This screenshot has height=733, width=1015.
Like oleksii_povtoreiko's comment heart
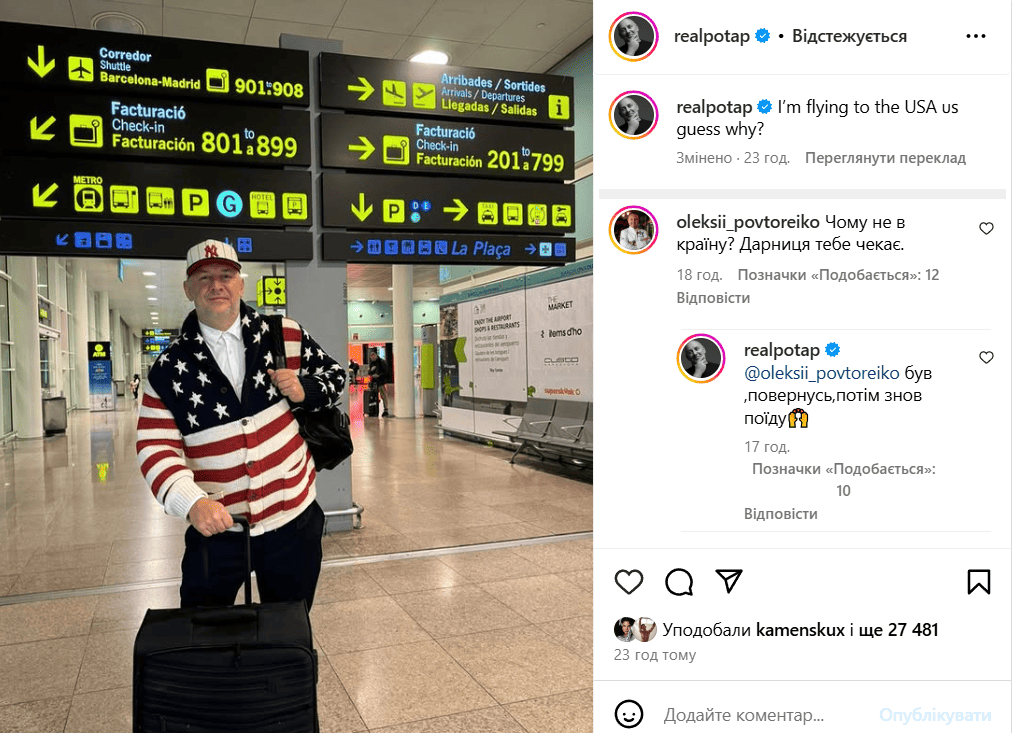point(986,228)
